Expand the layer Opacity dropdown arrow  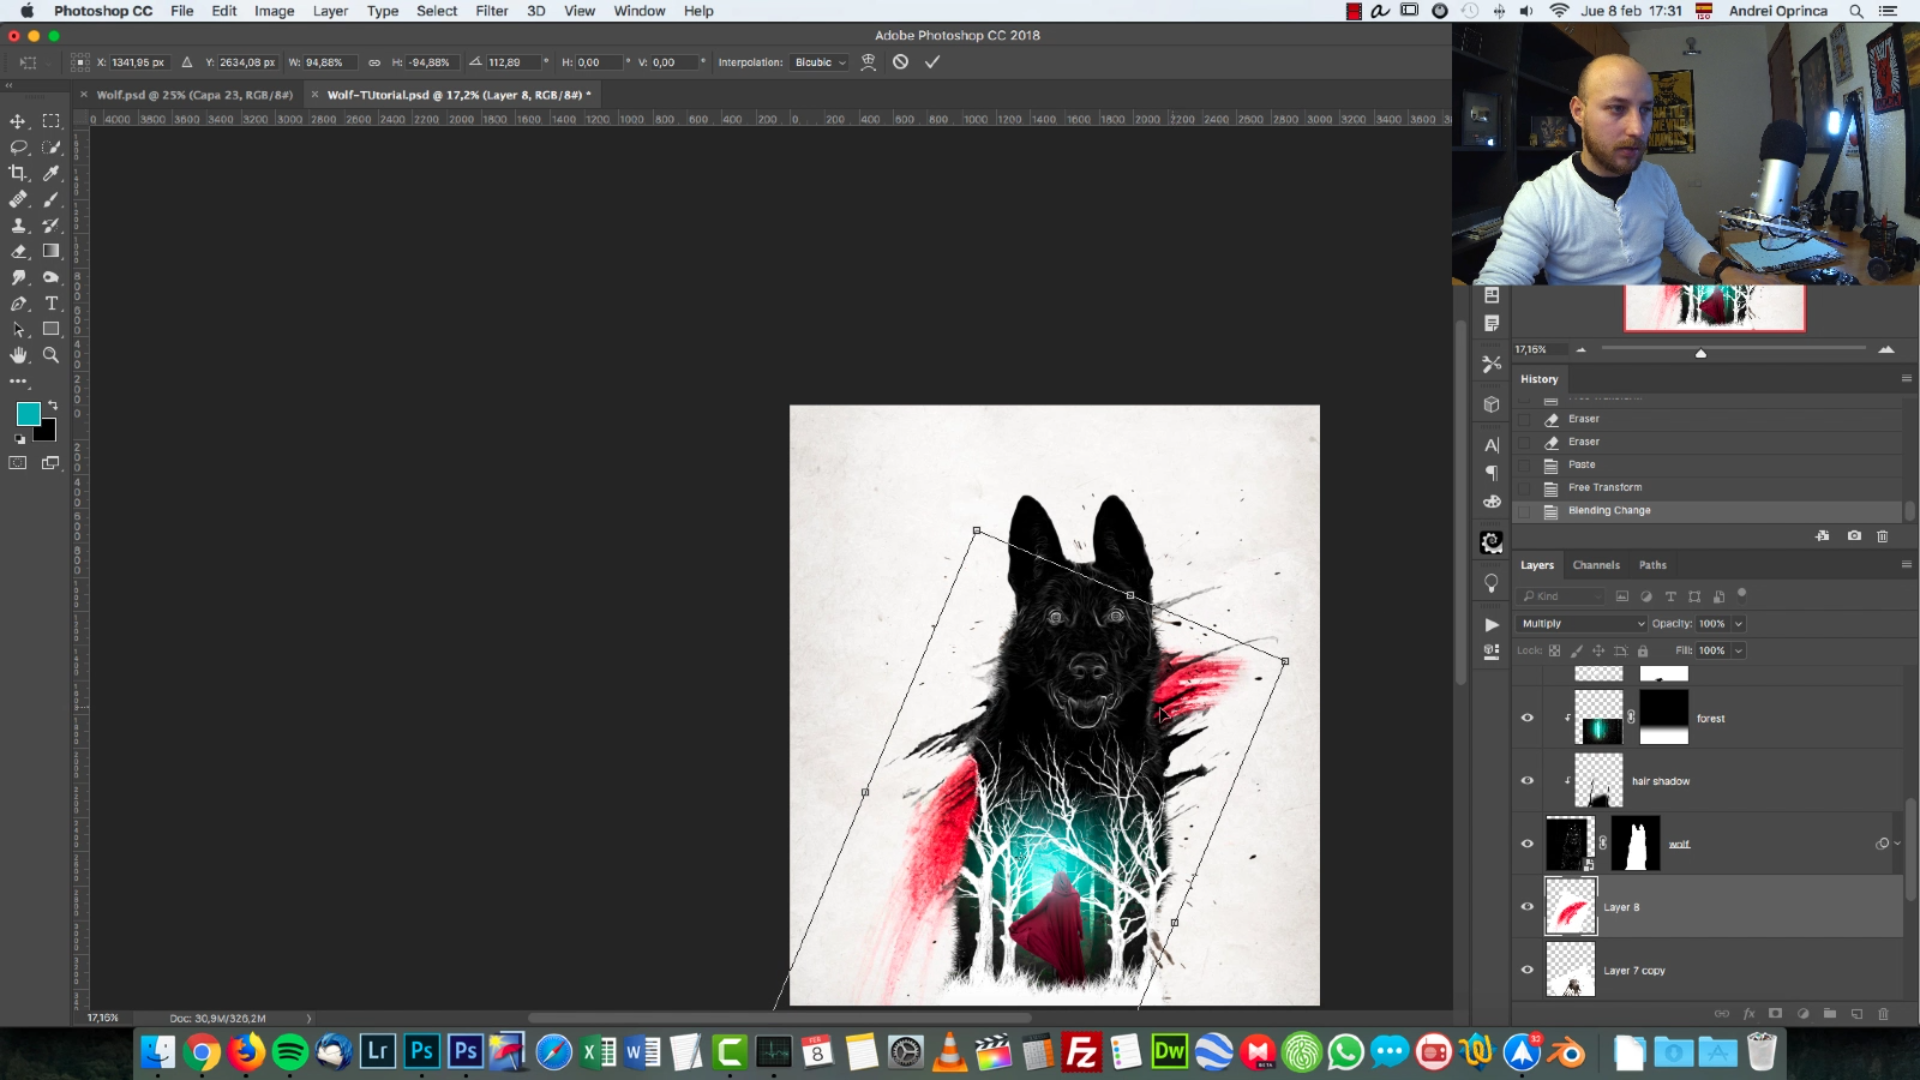pos(1739,623)
